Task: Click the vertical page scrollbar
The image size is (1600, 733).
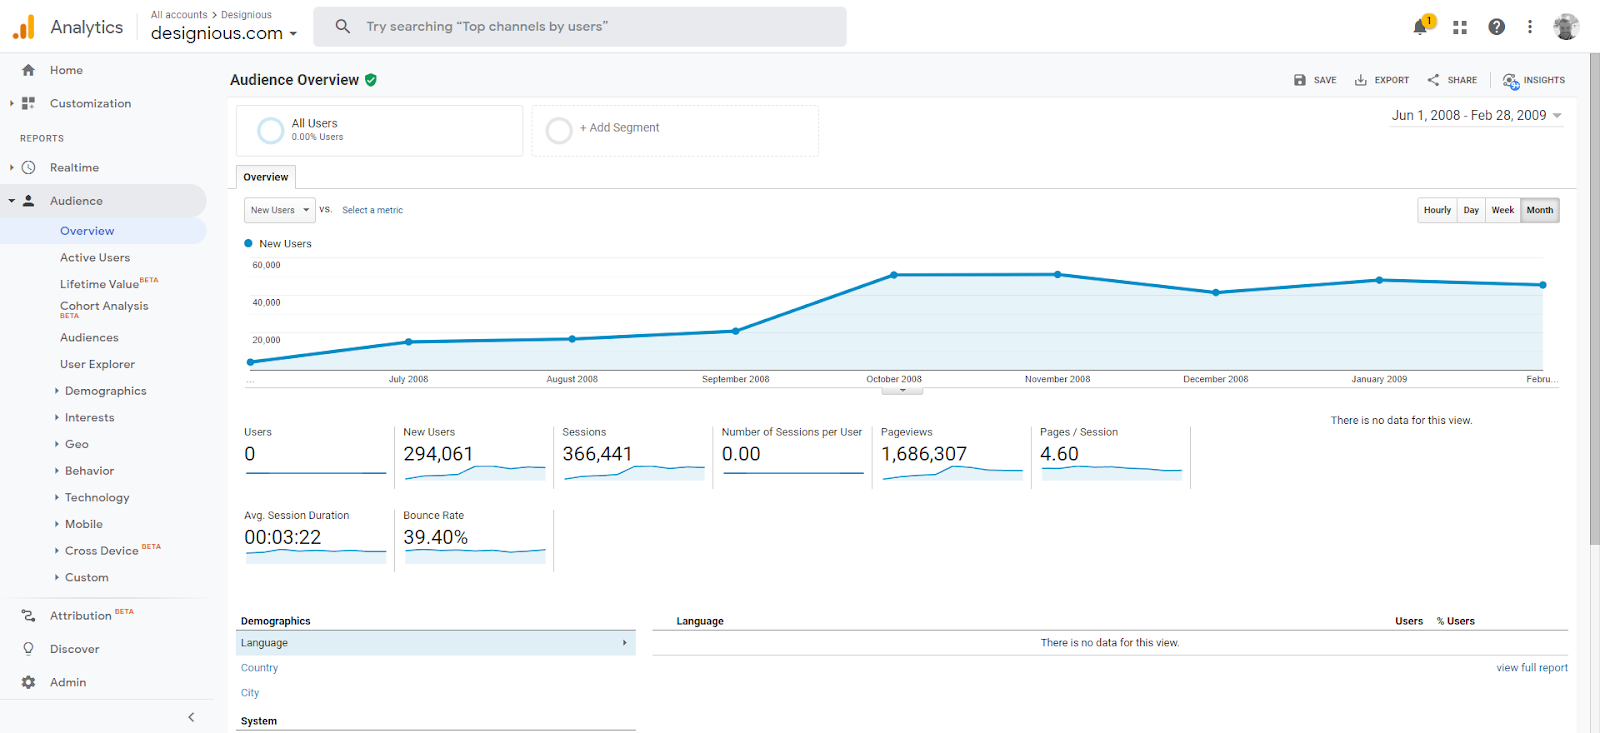Action: pos(1594,300)
